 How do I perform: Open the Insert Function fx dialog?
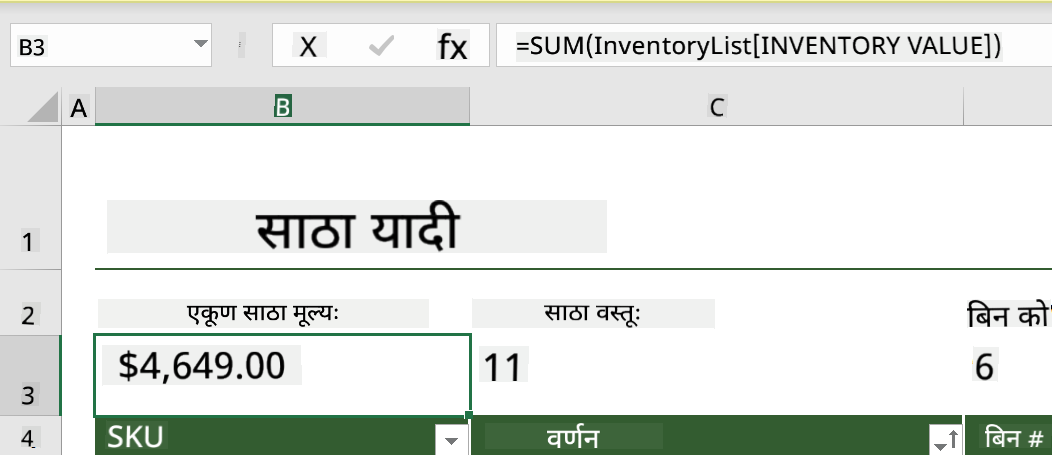pyautogui.click(x=452, y=46)
